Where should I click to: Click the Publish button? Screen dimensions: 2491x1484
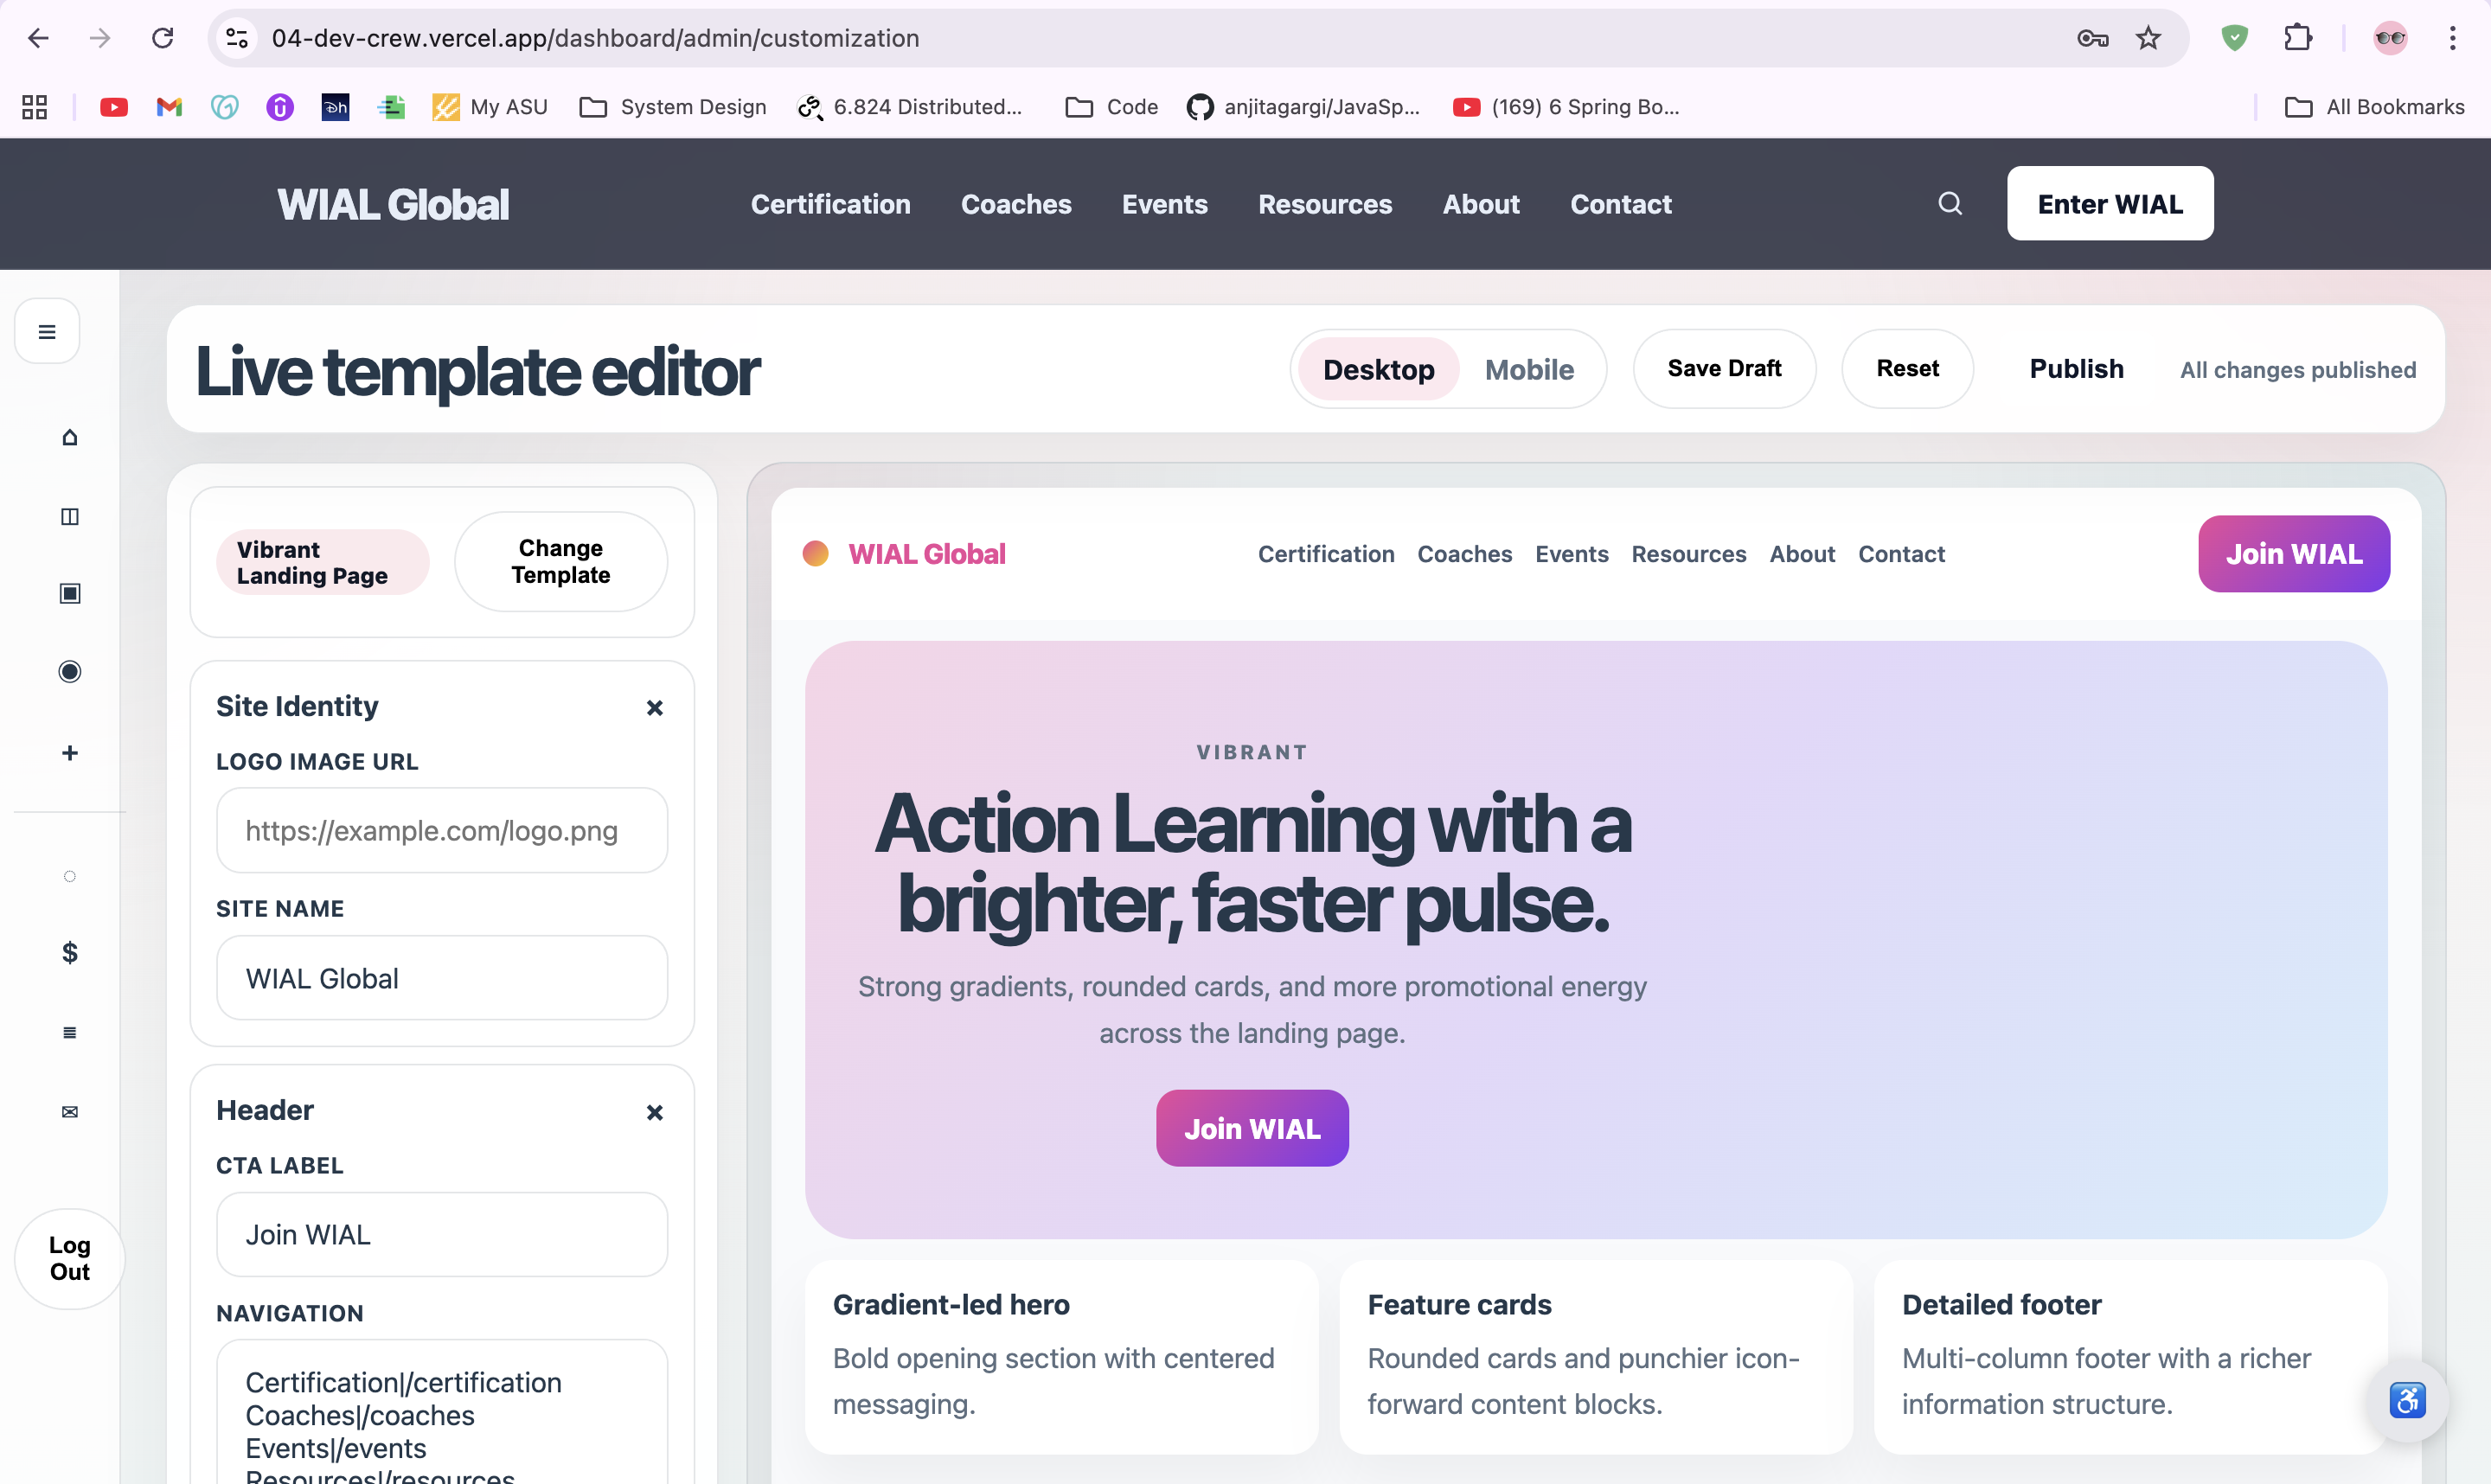coord(2076,368)
